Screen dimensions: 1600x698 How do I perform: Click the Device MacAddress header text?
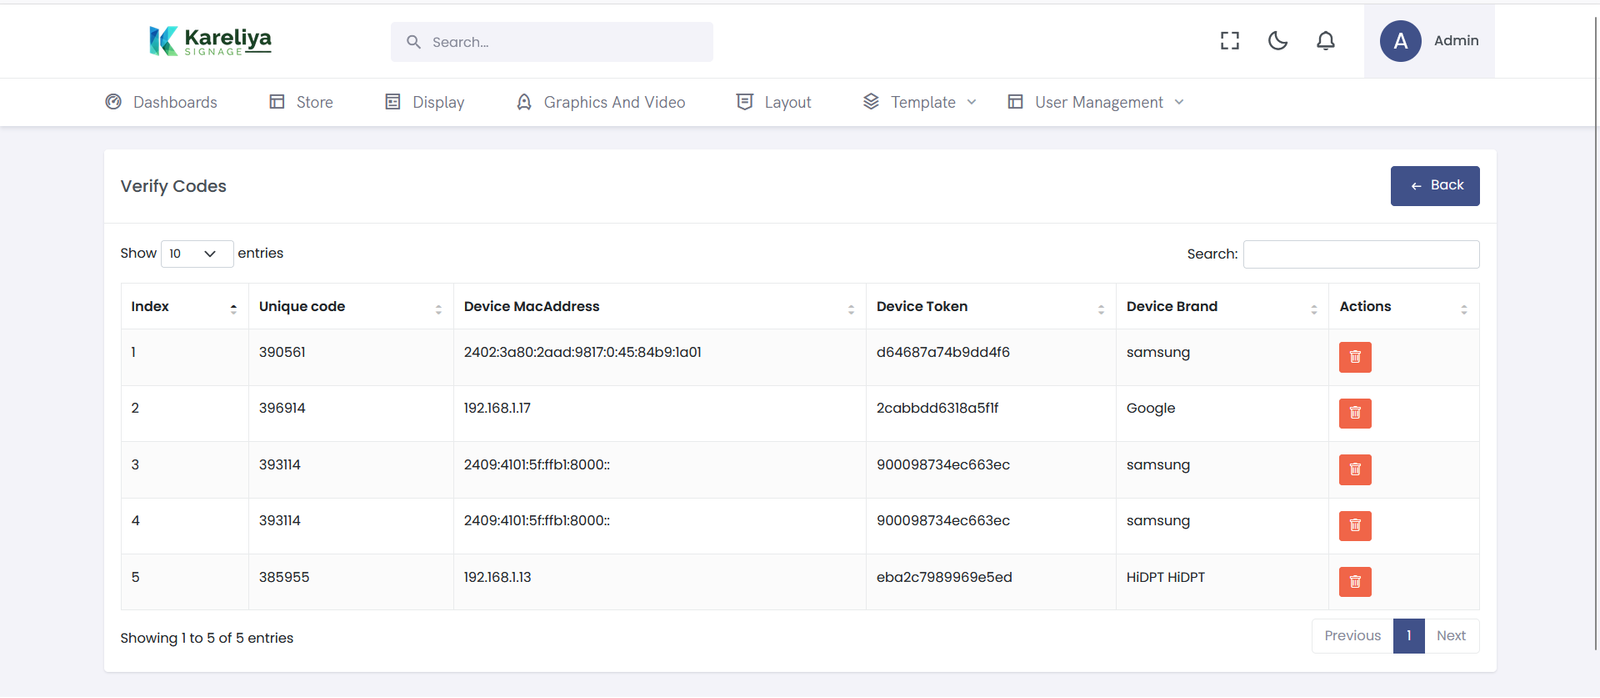click(532, 307)
